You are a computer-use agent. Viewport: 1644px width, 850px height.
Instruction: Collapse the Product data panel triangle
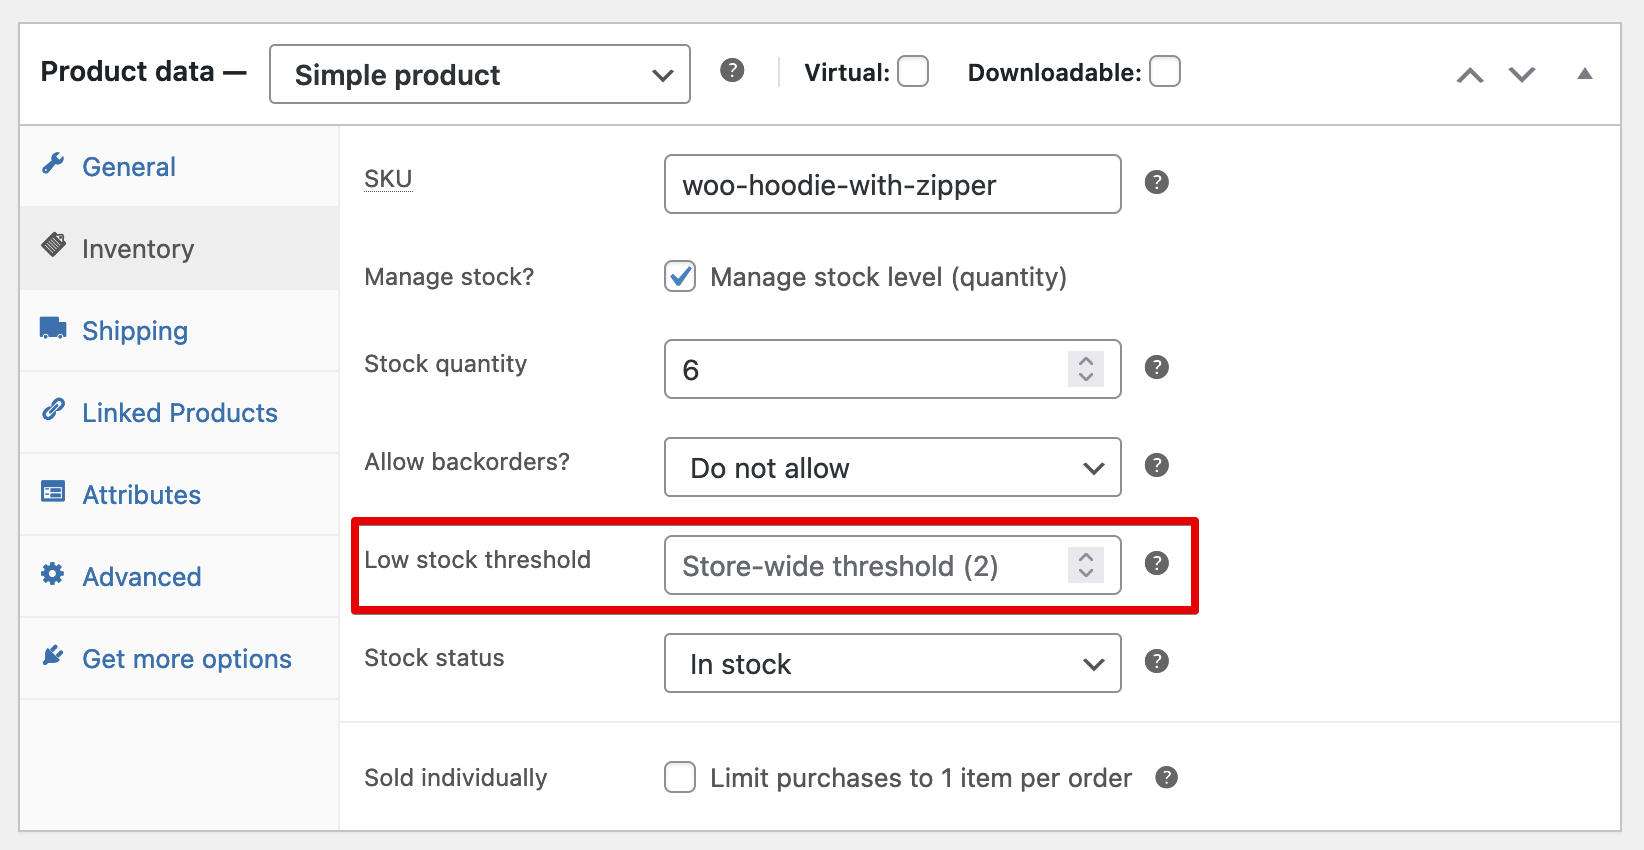click(x=1584, y=74)
